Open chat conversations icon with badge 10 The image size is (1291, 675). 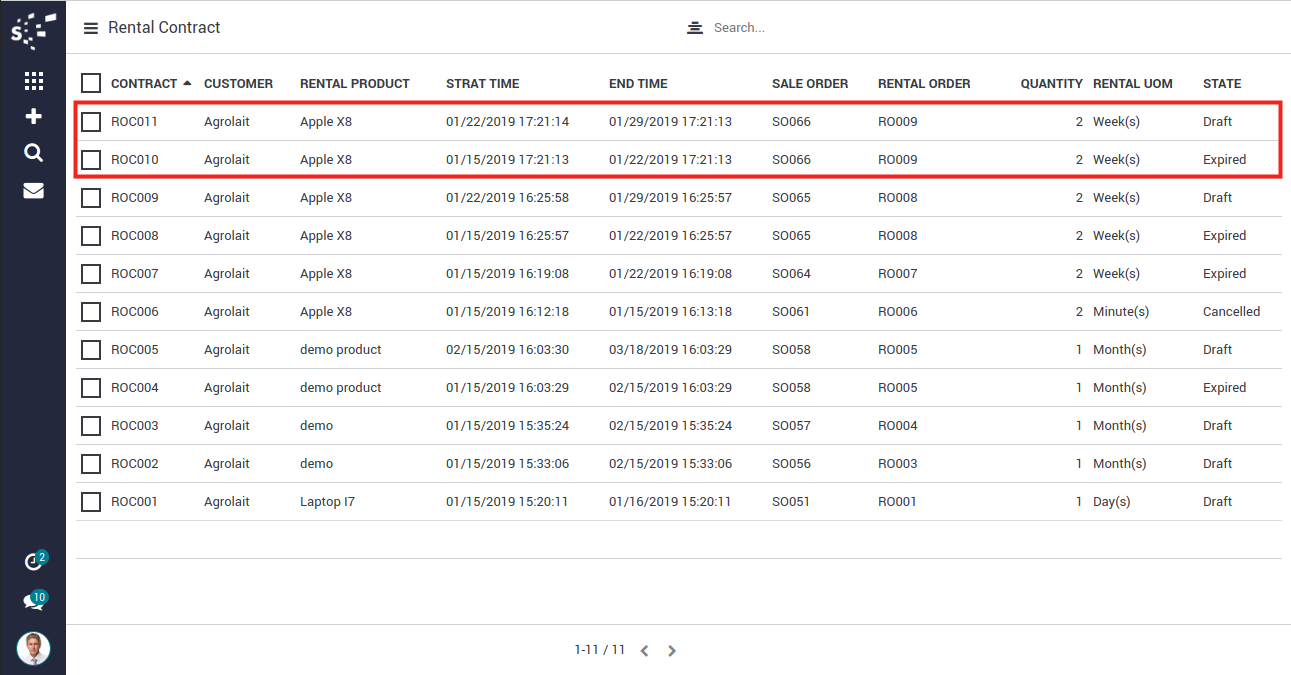coord(34,601)
